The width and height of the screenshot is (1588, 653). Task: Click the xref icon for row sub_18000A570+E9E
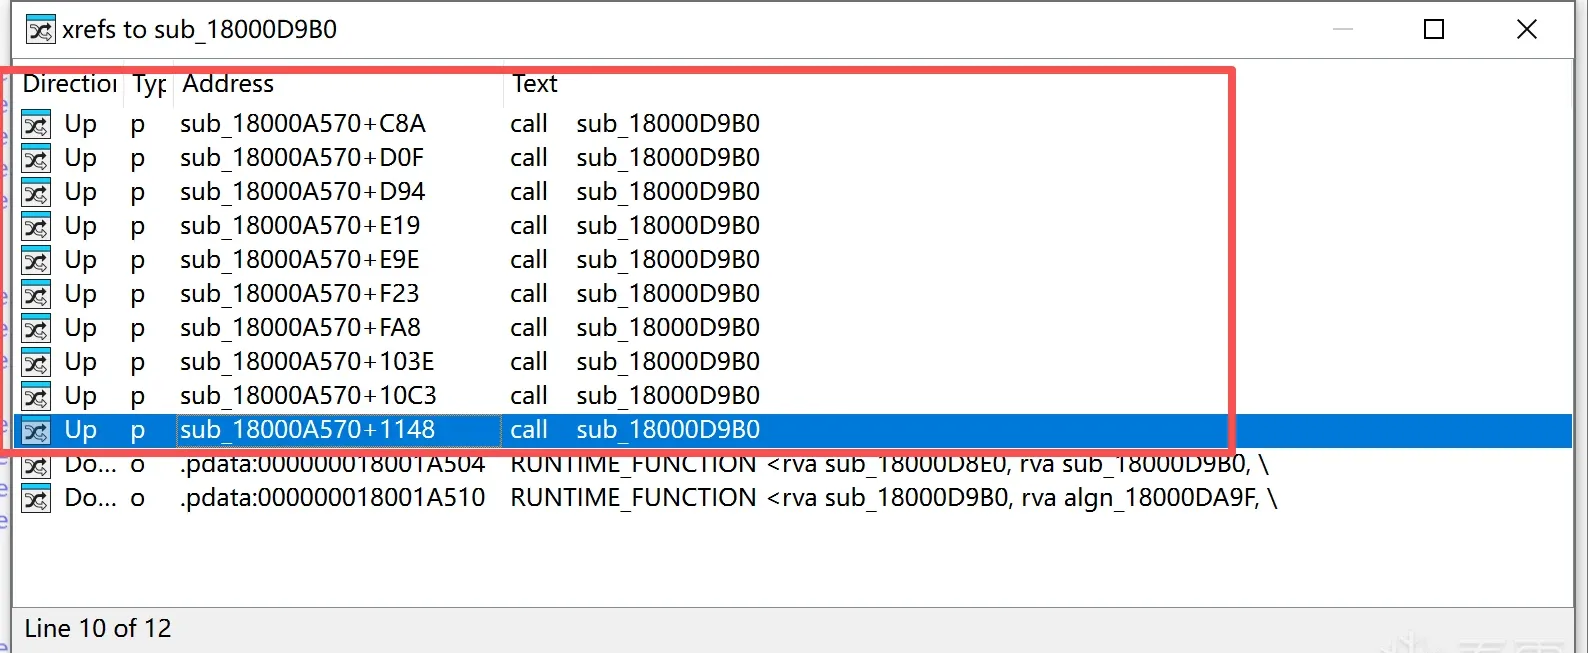pyautogui.click(x=36, y=261)
